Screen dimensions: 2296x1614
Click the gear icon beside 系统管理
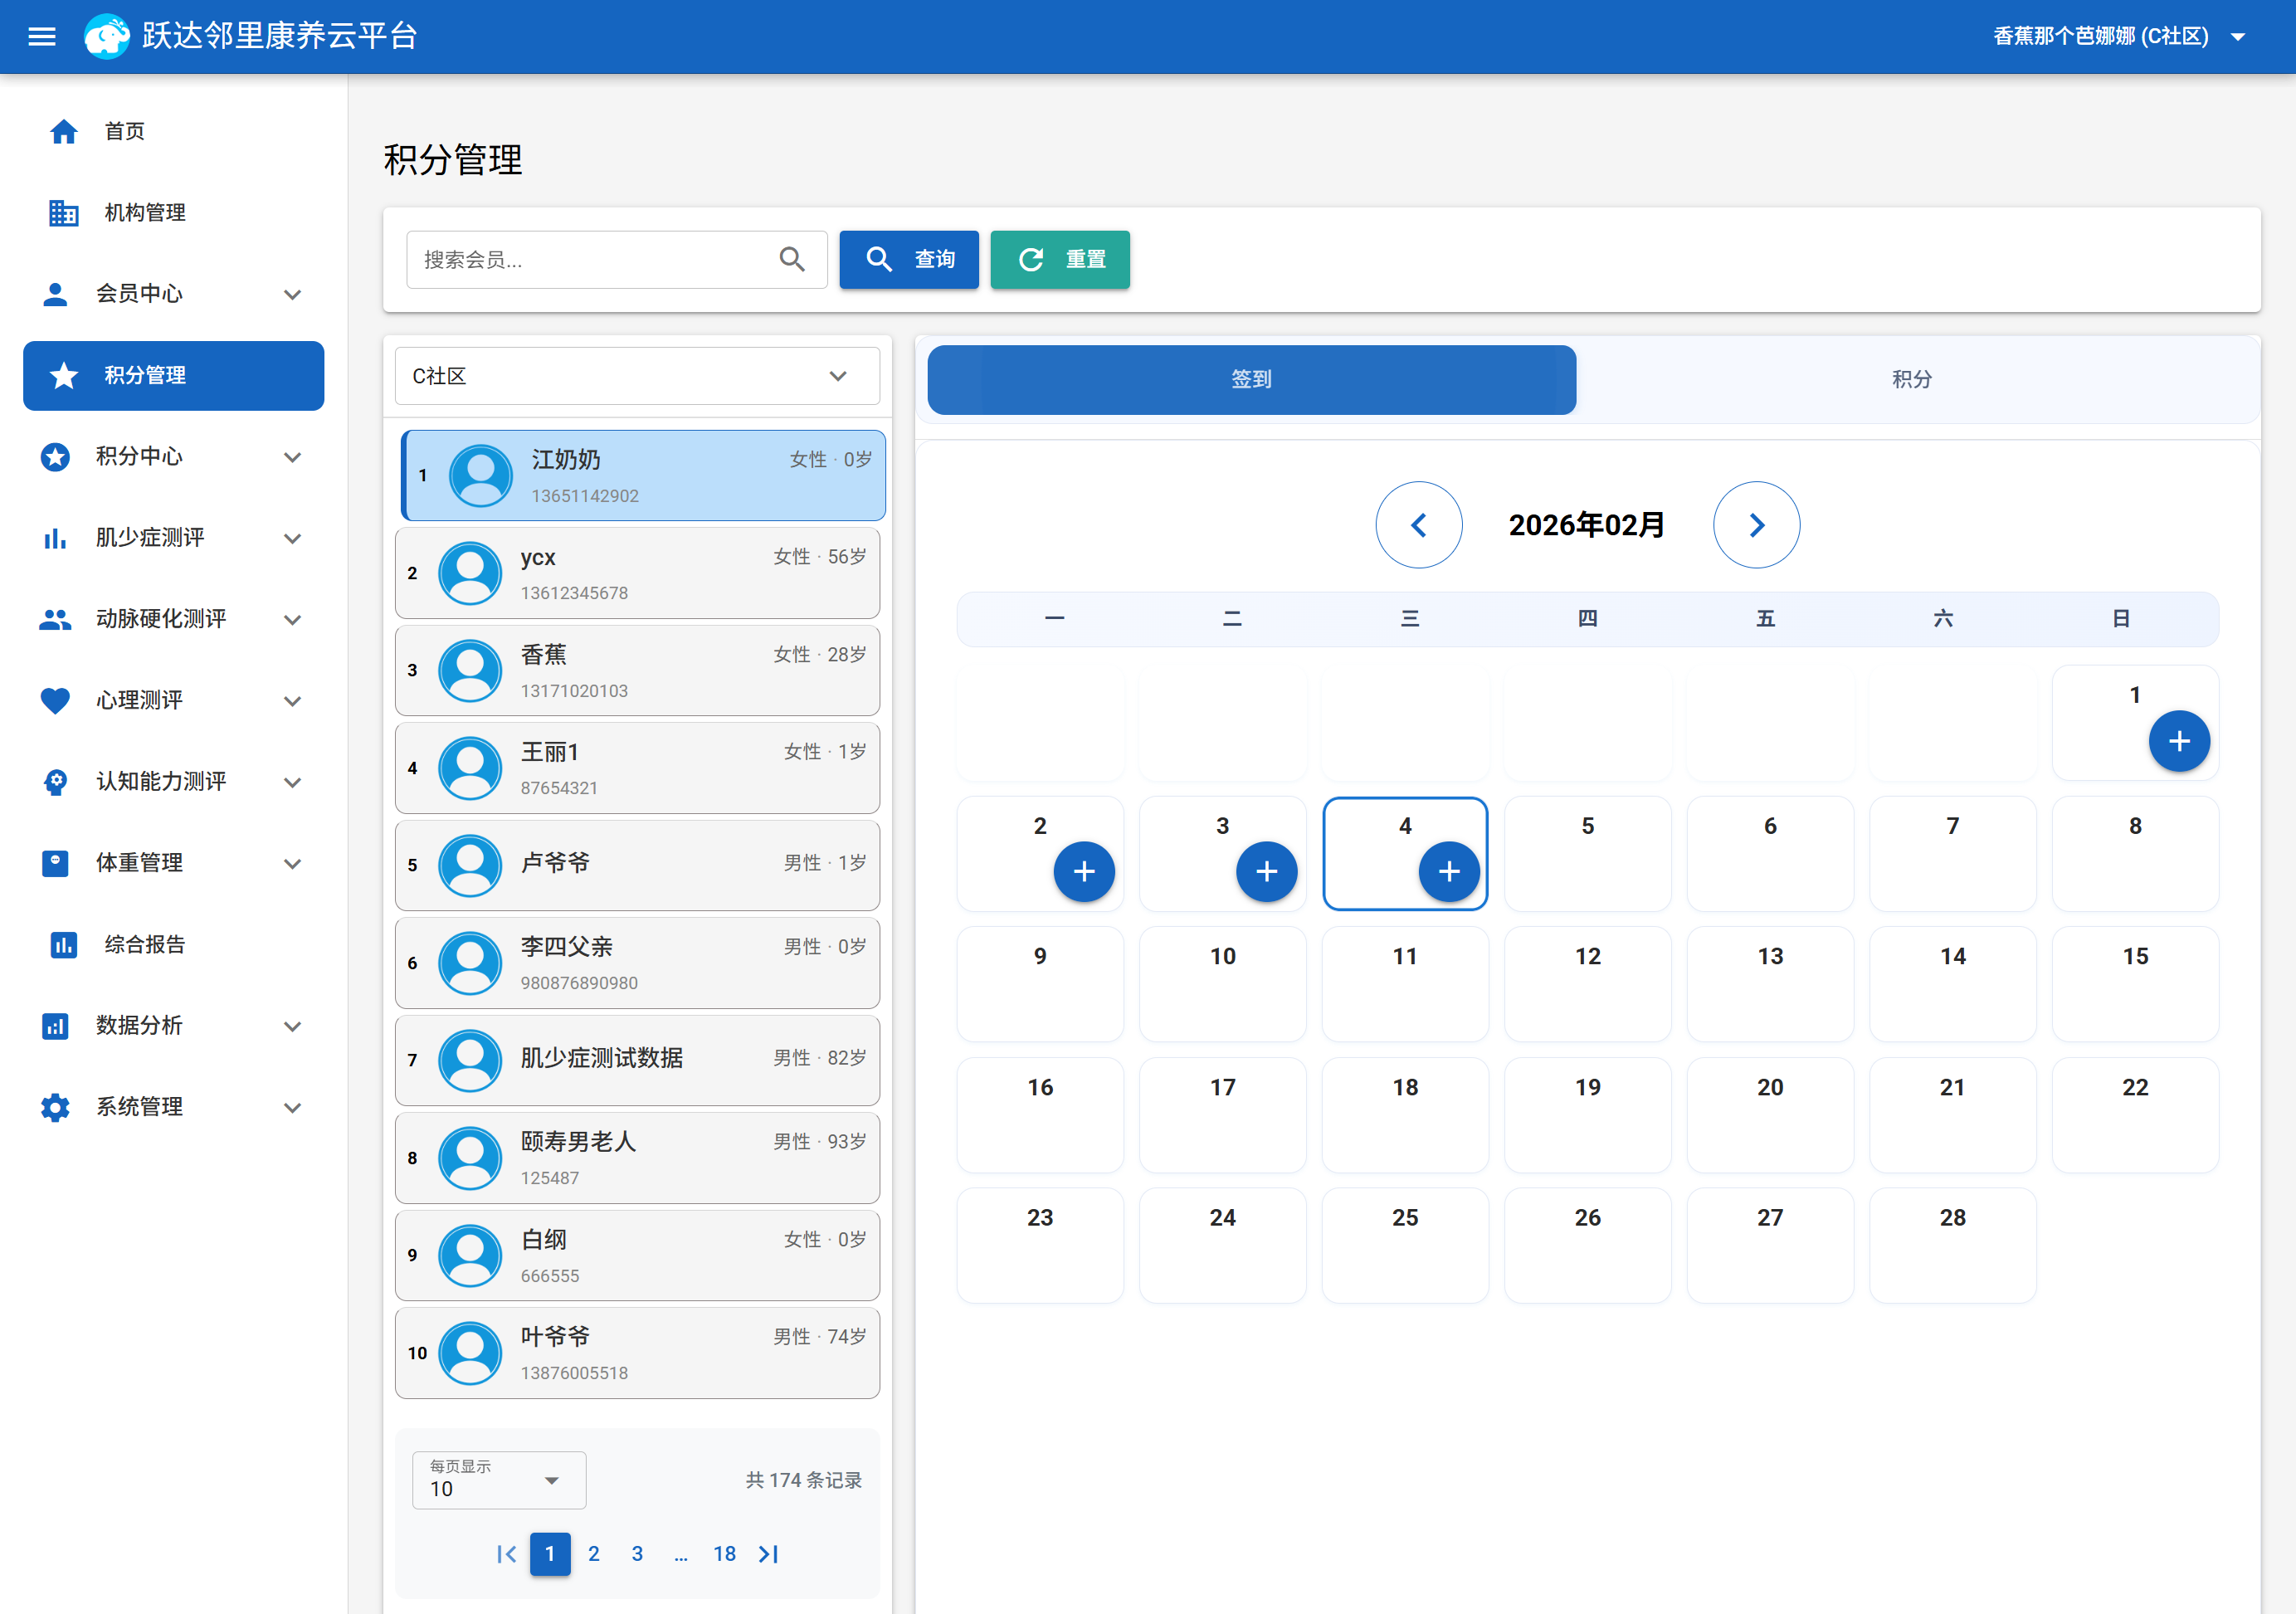55,1107
